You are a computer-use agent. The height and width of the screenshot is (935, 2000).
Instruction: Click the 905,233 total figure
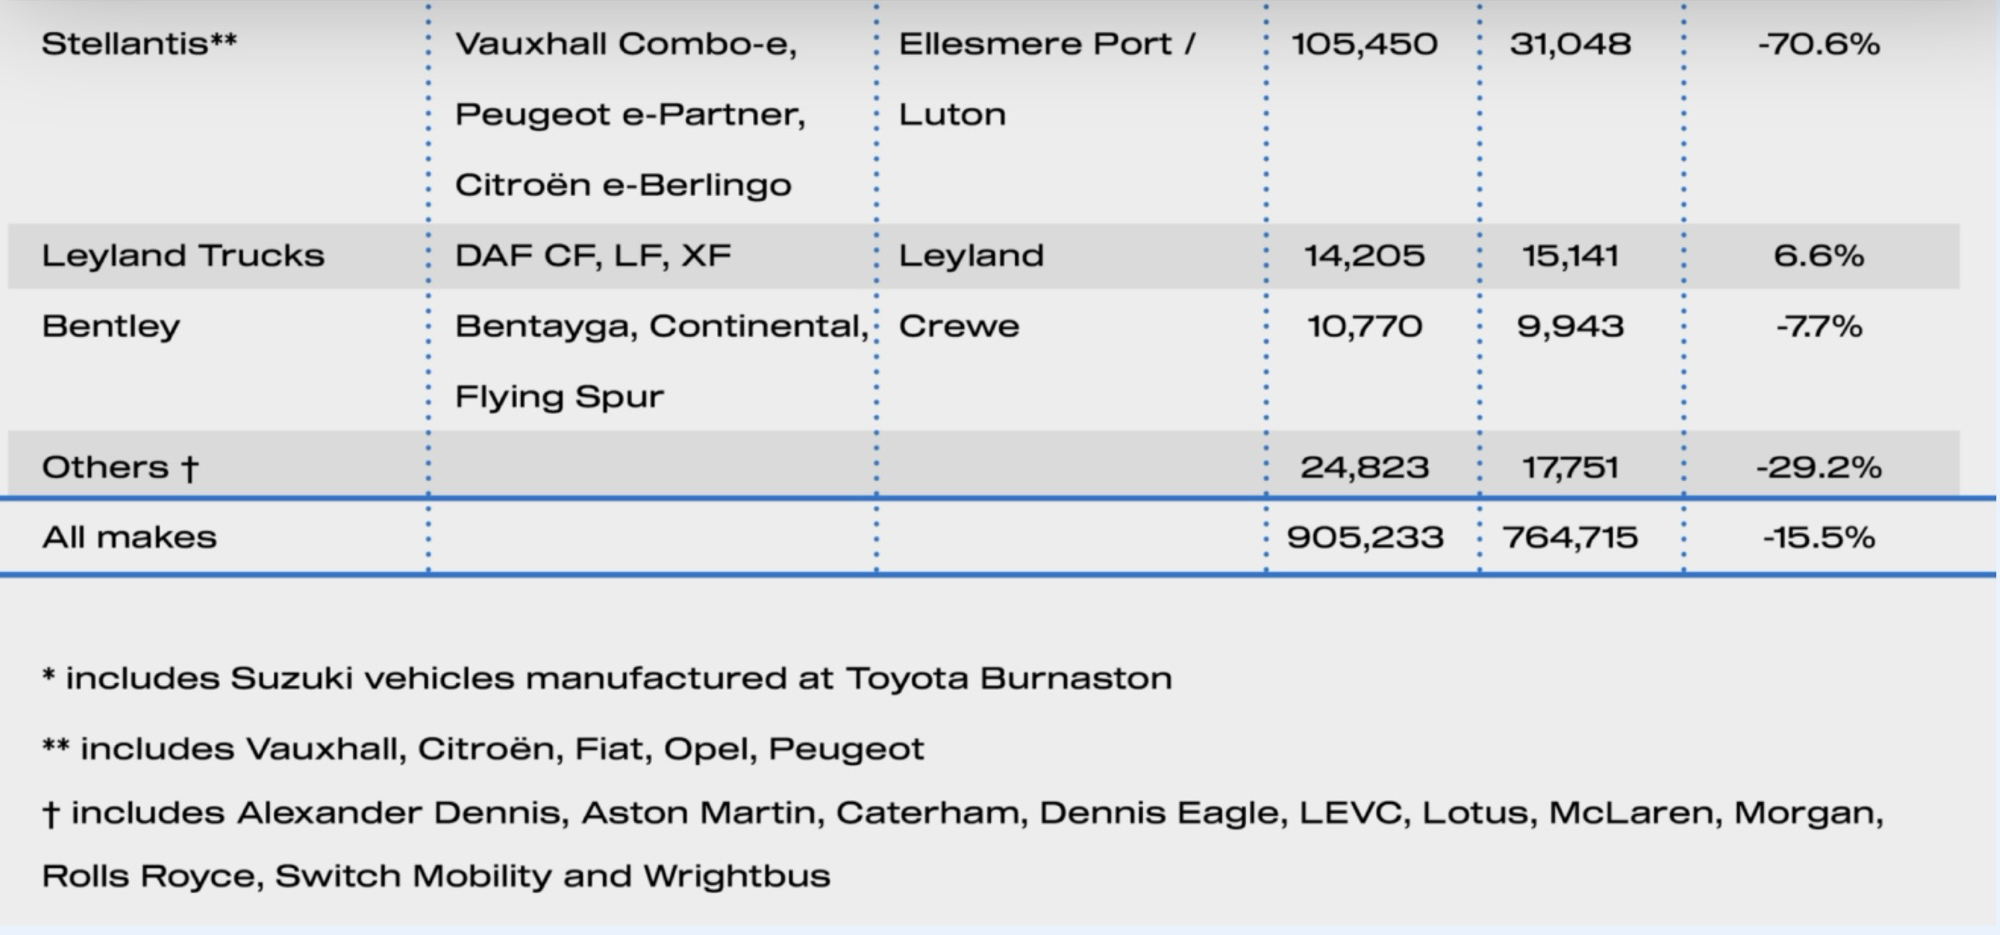(x=1364, y=538)
